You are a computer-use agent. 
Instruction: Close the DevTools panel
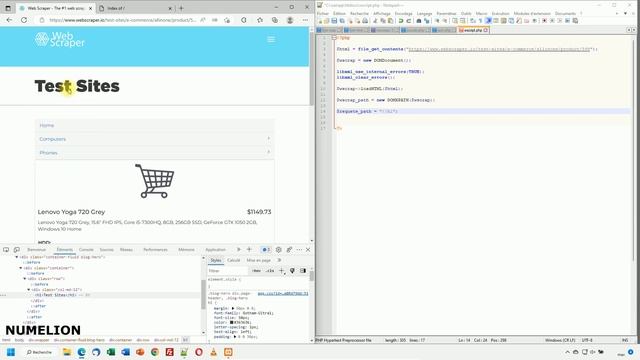coord(308,249)
